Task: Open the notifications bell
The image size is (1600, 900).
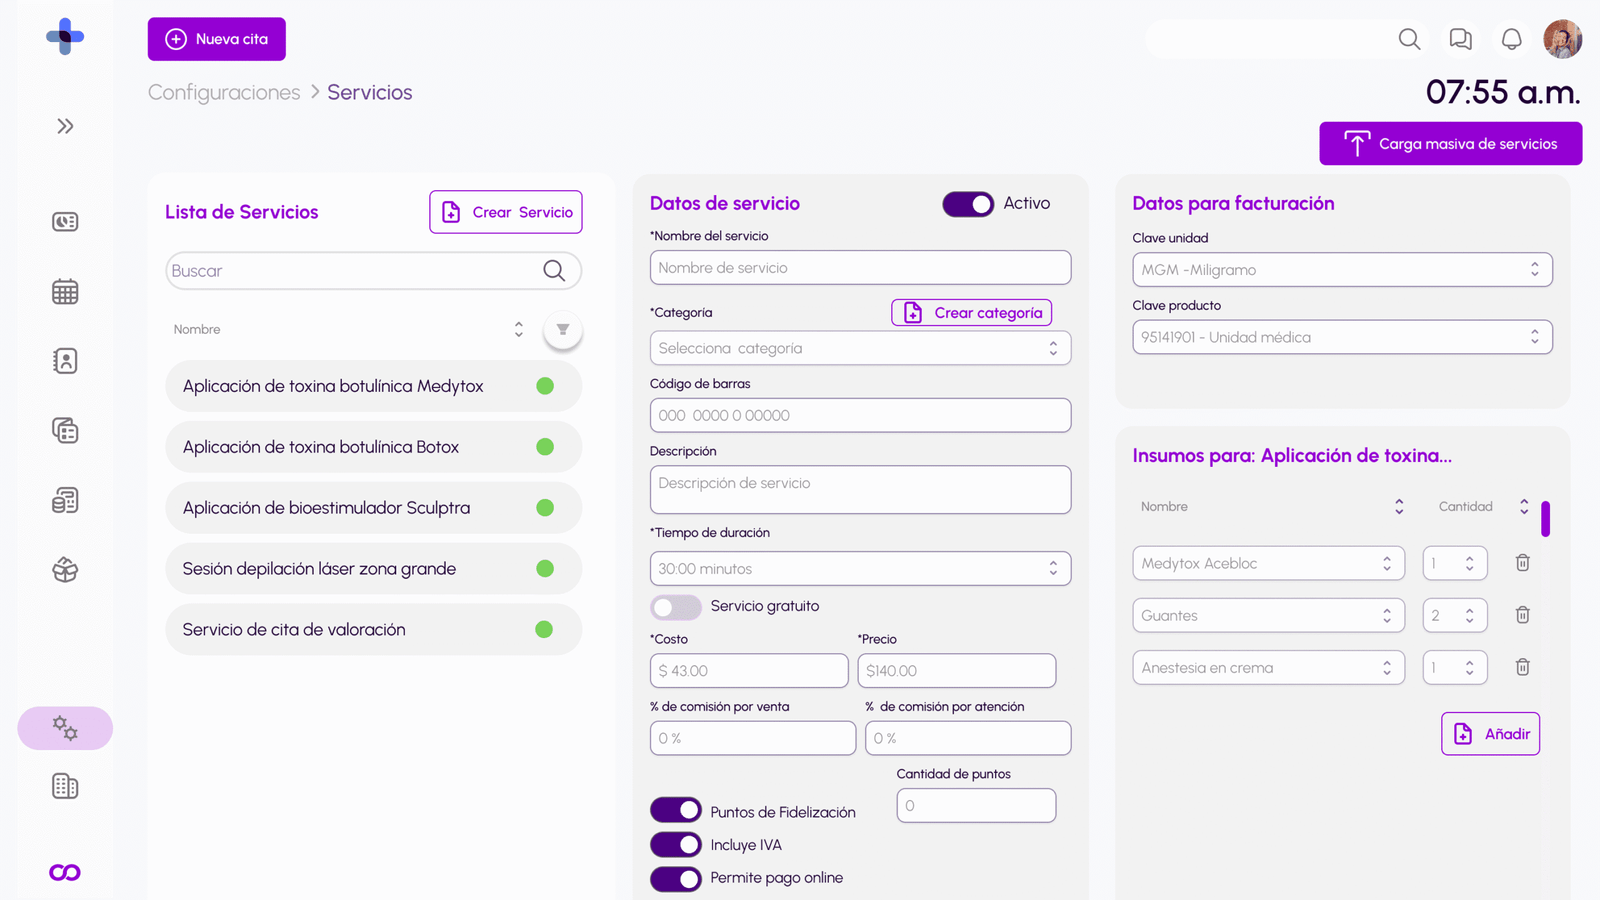Action: [1511, 39]
